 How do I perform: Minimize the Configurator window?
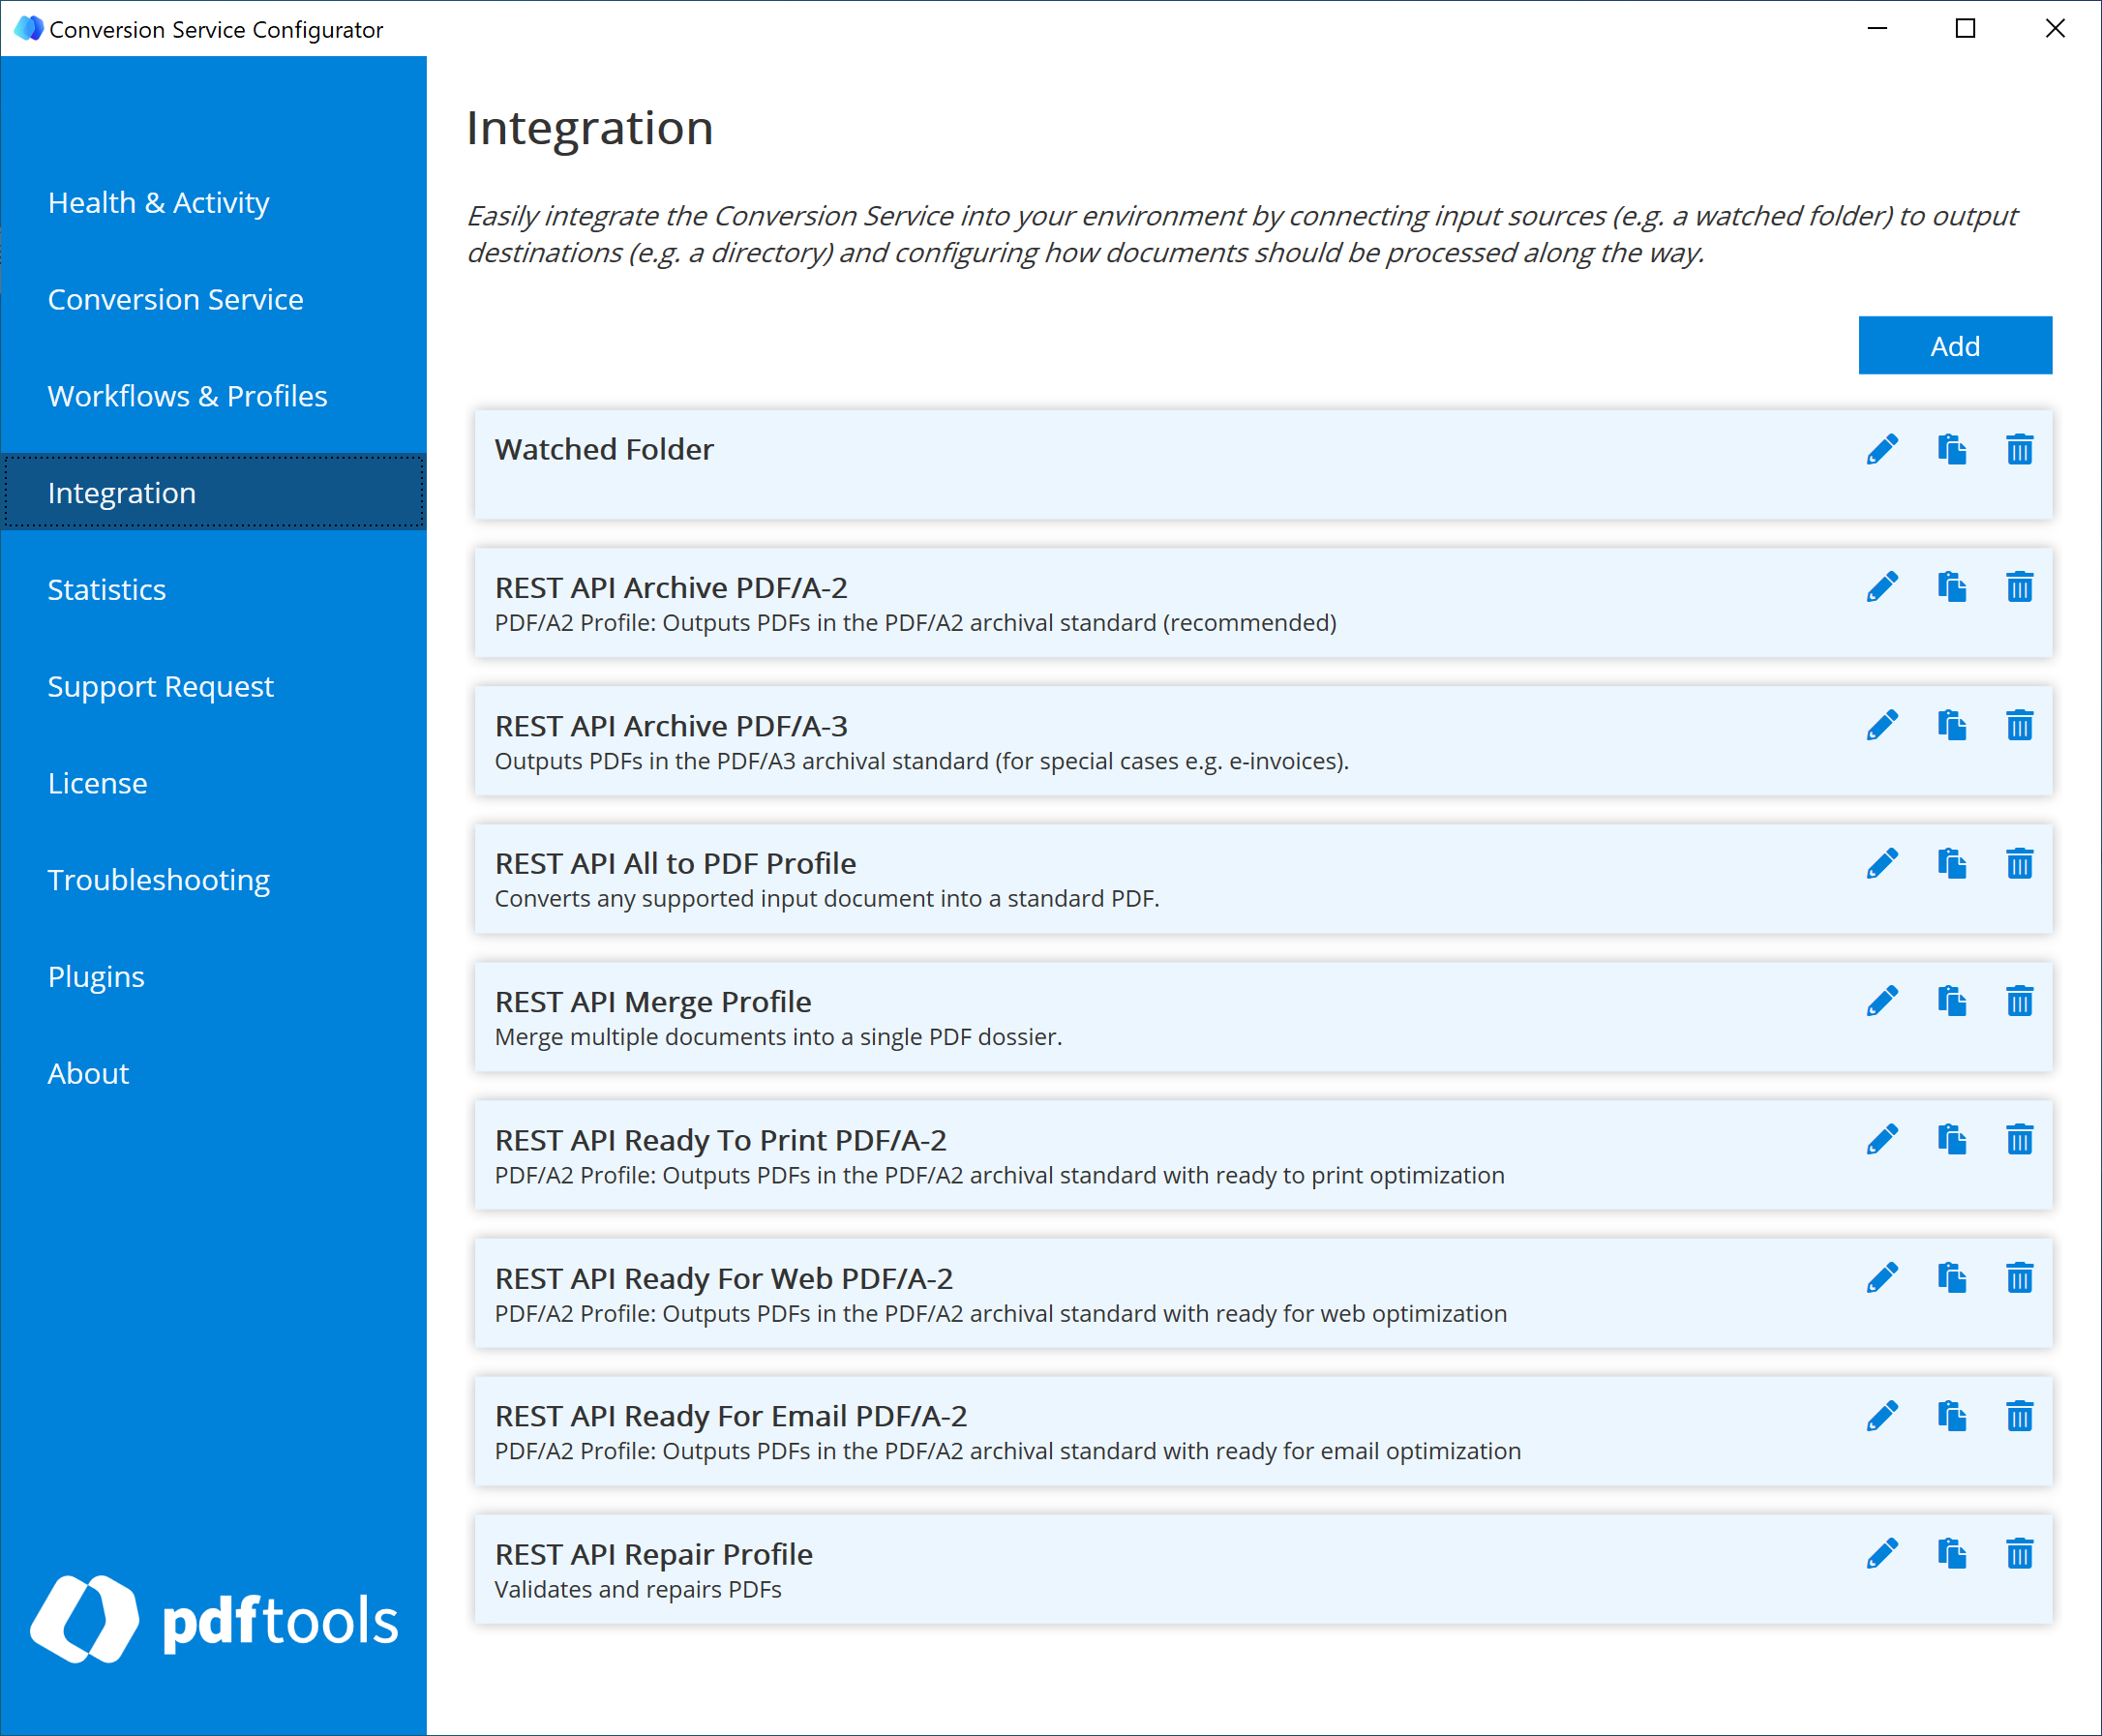pos(1877,28)
